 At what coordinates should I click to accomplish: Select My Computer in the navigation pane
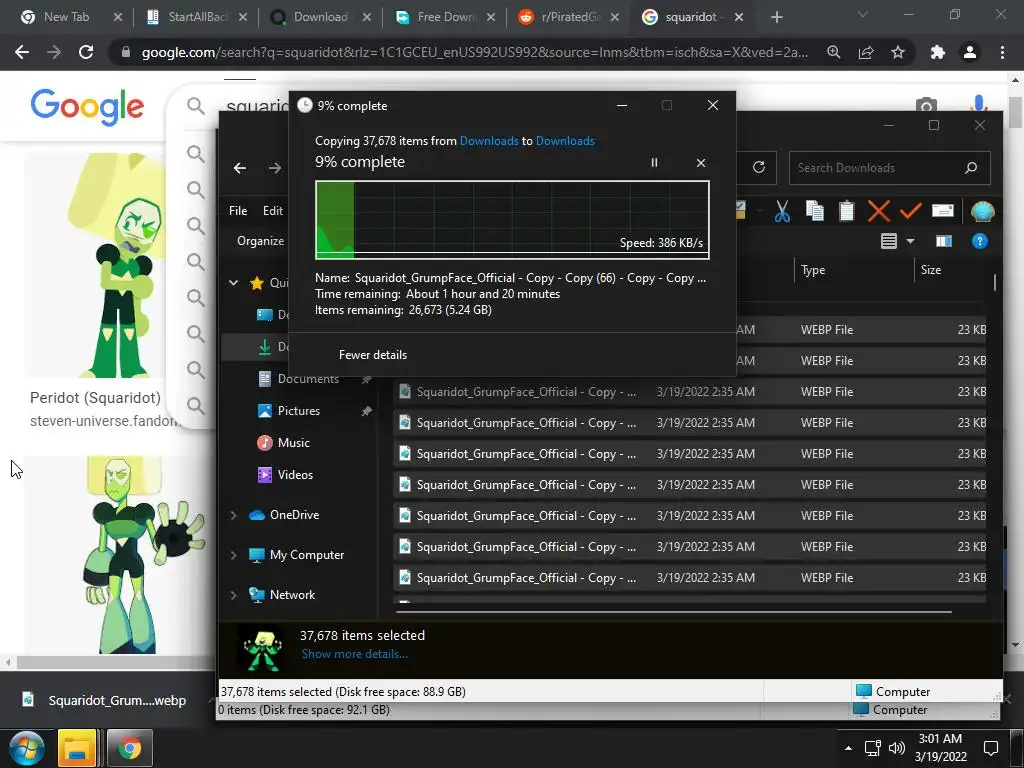(x=306, y=555)
